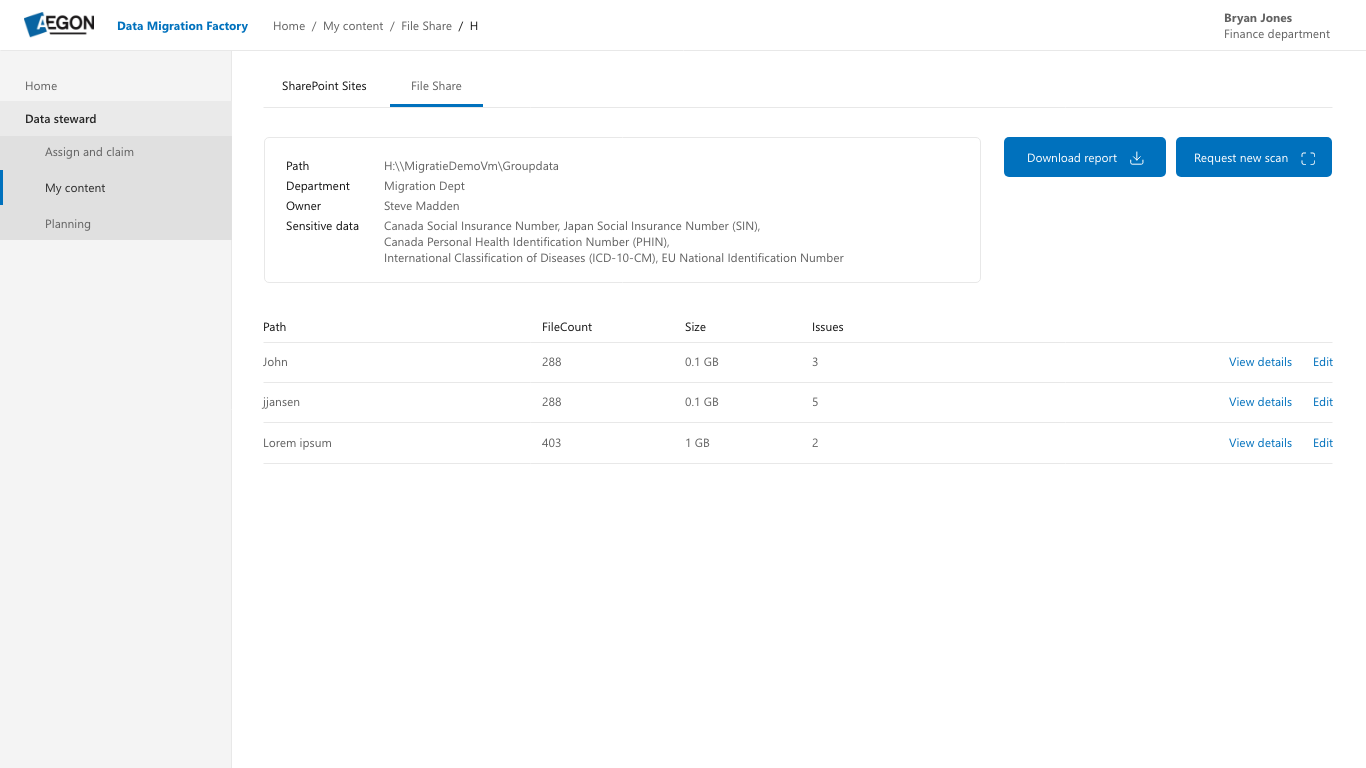The image size is (1366, 768).
Task: Click the Download report button
Action: pyautogui.click(x=1085, y=157)
